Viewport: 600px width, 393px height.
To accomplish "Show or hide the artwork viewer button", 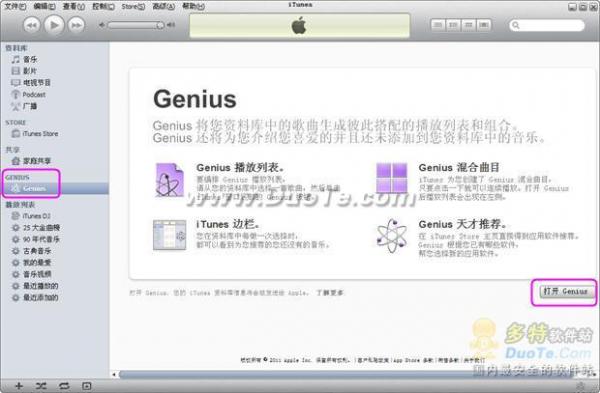I will [86, 386].
